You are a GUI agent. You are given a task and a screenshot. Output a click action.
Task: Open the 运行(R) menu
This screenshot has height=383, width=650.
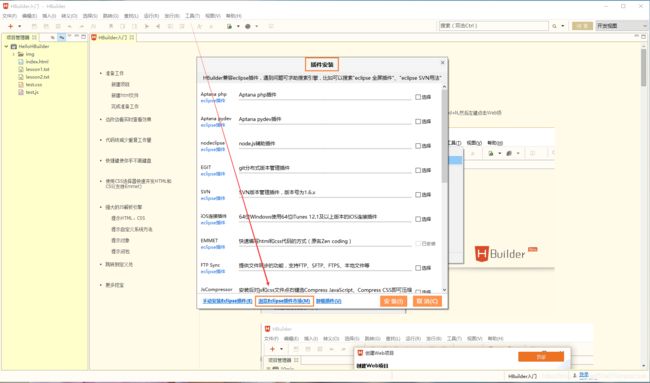pos(151,16)
